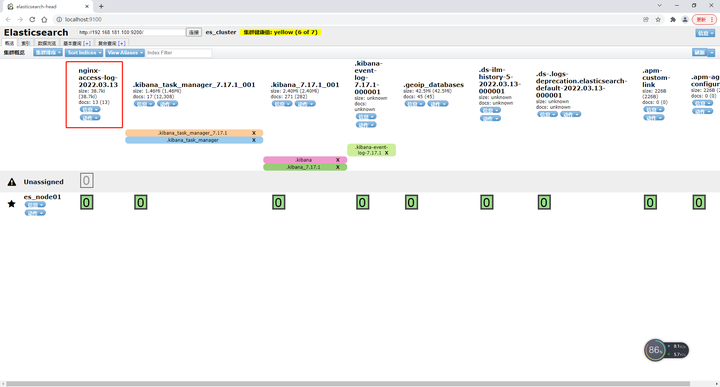Switch to the Overview tab
This screenshot has width=720, height=387.
[x=10, y=43]
